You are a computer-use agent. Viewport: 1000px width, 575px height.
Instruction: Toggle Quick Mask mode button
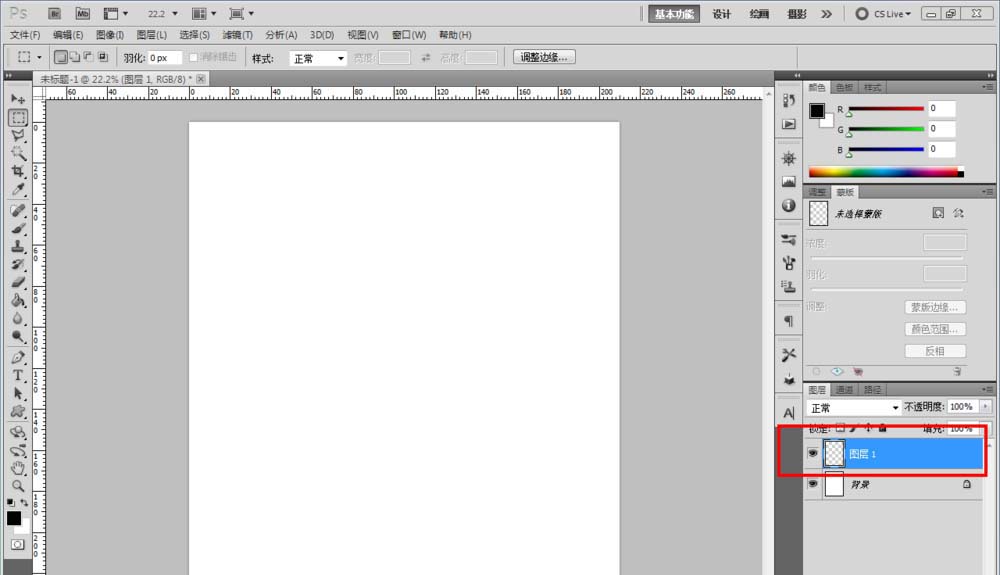(x=18, y=544)
